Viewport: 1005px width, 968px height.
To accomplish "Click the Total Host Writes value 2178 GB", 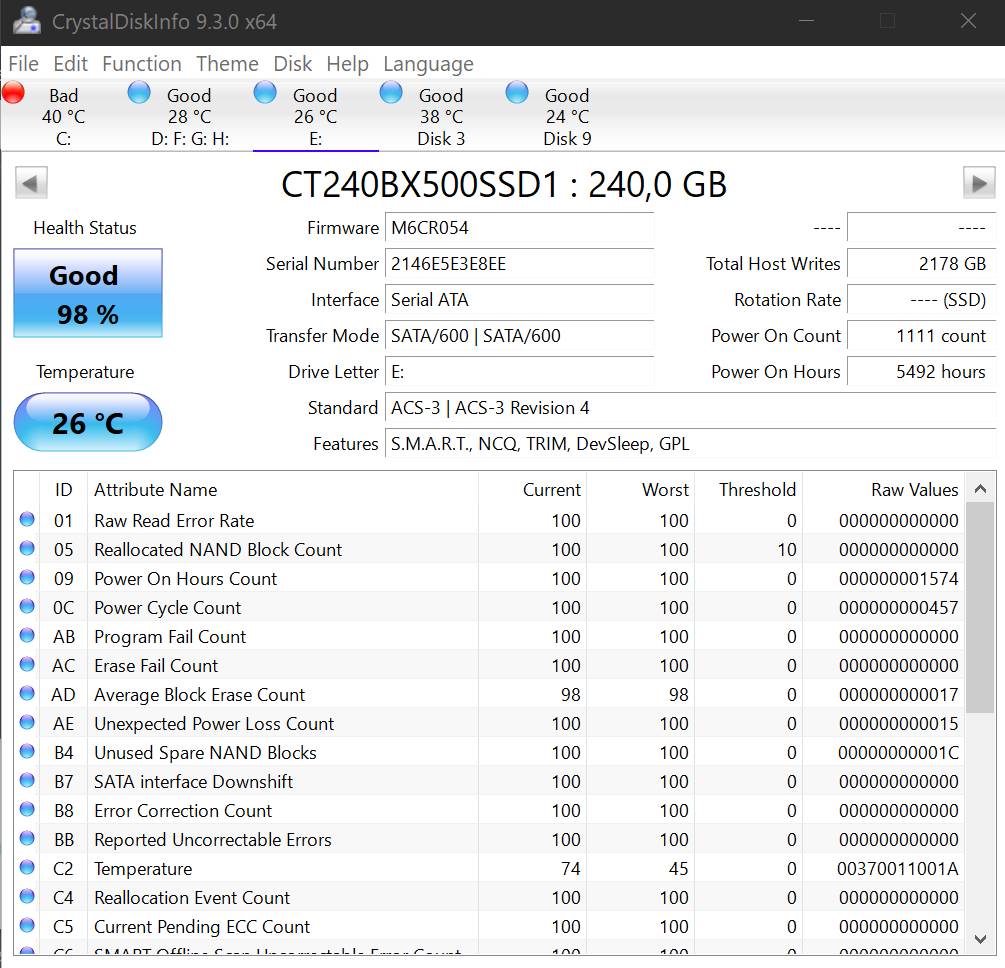I will [x=921, y=263].
